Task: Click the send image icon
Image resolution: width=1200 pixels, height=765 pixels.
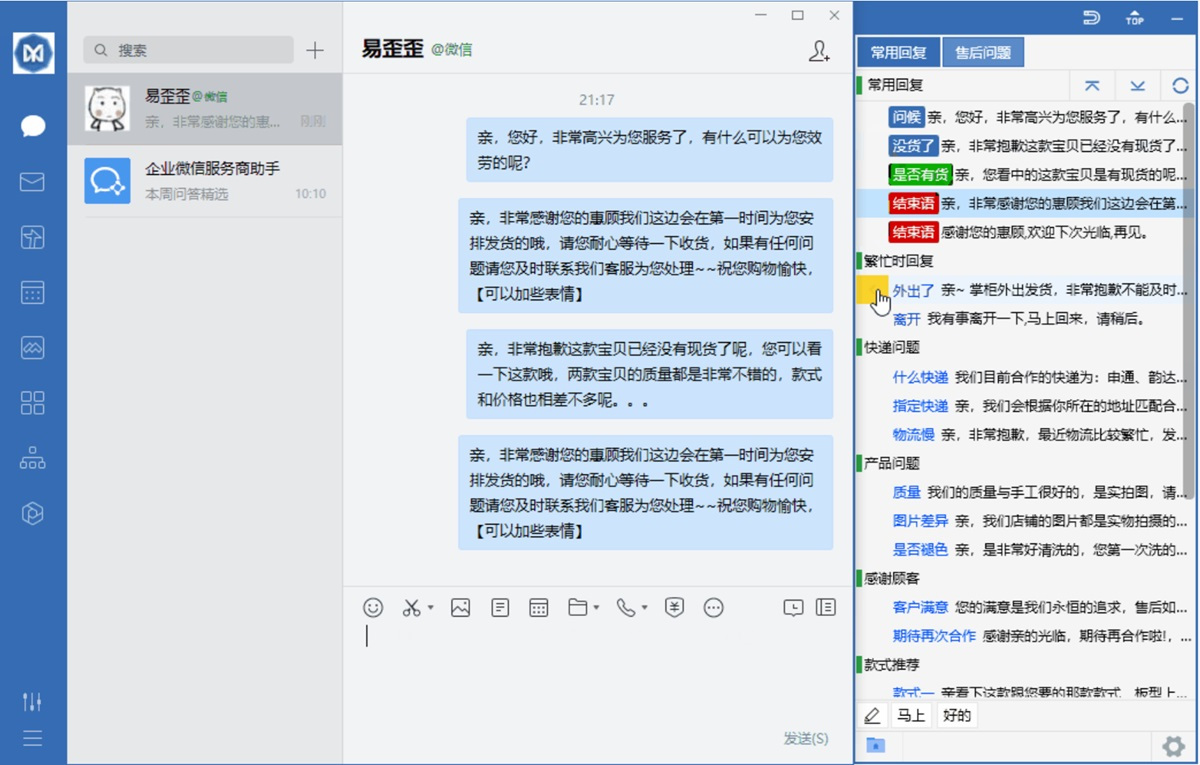Action: (x=460, y=607)
